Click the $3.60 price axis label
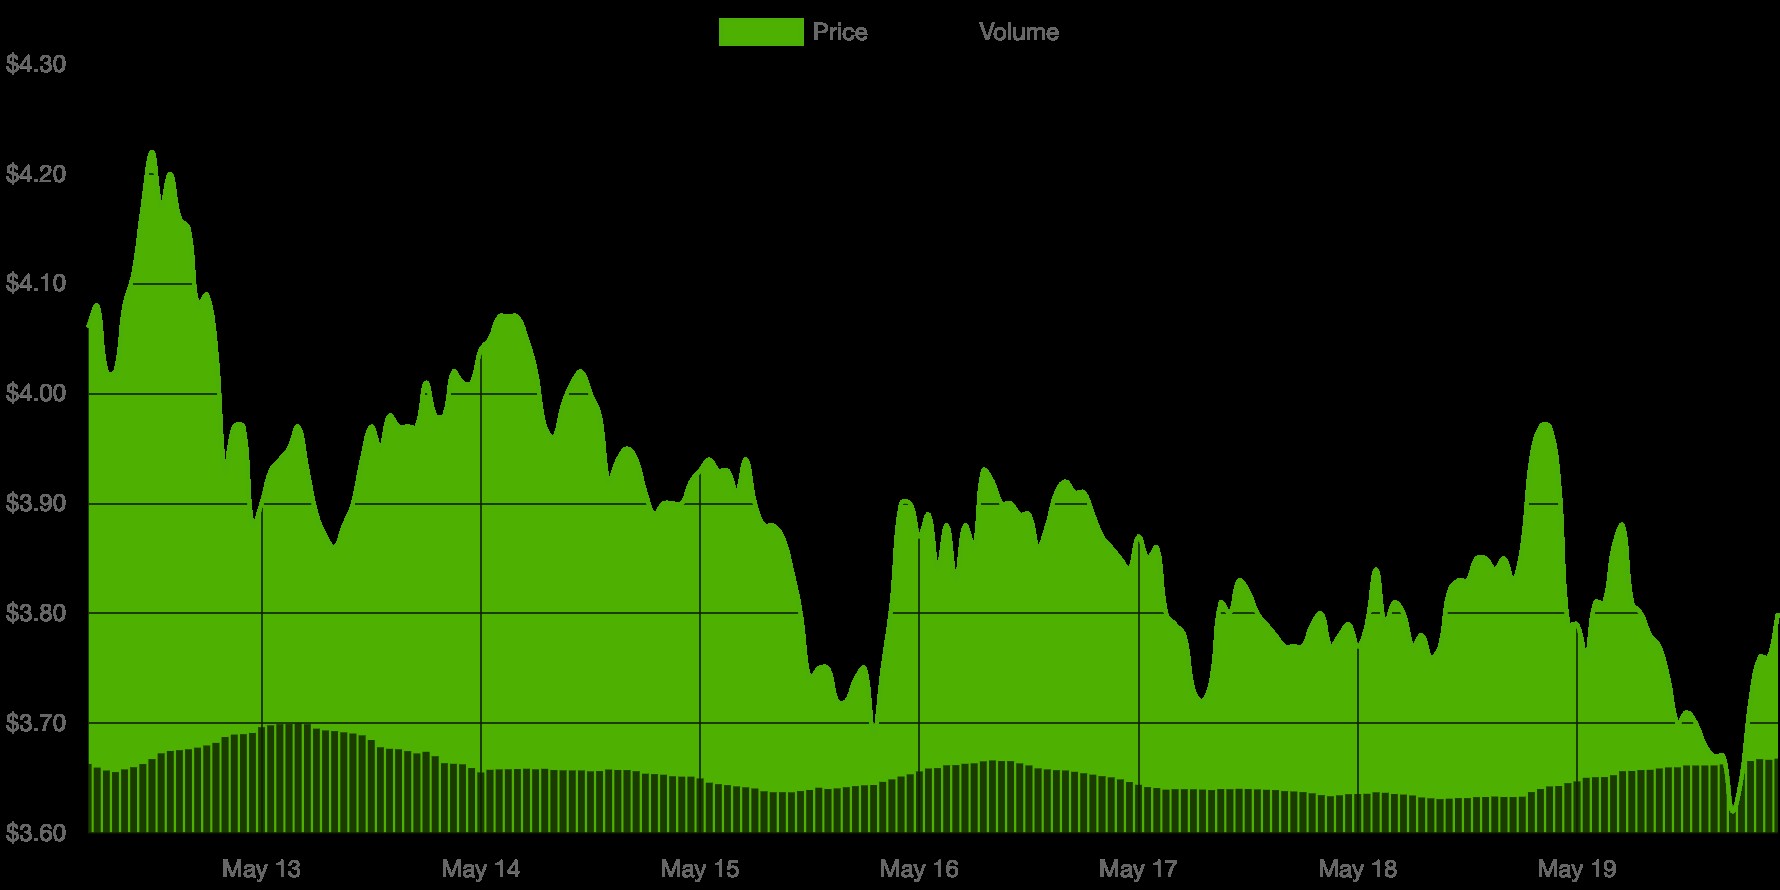Image resolution: width=1780 pixels, height=890 pixels. pyautogui.click(x=36, y=832)
